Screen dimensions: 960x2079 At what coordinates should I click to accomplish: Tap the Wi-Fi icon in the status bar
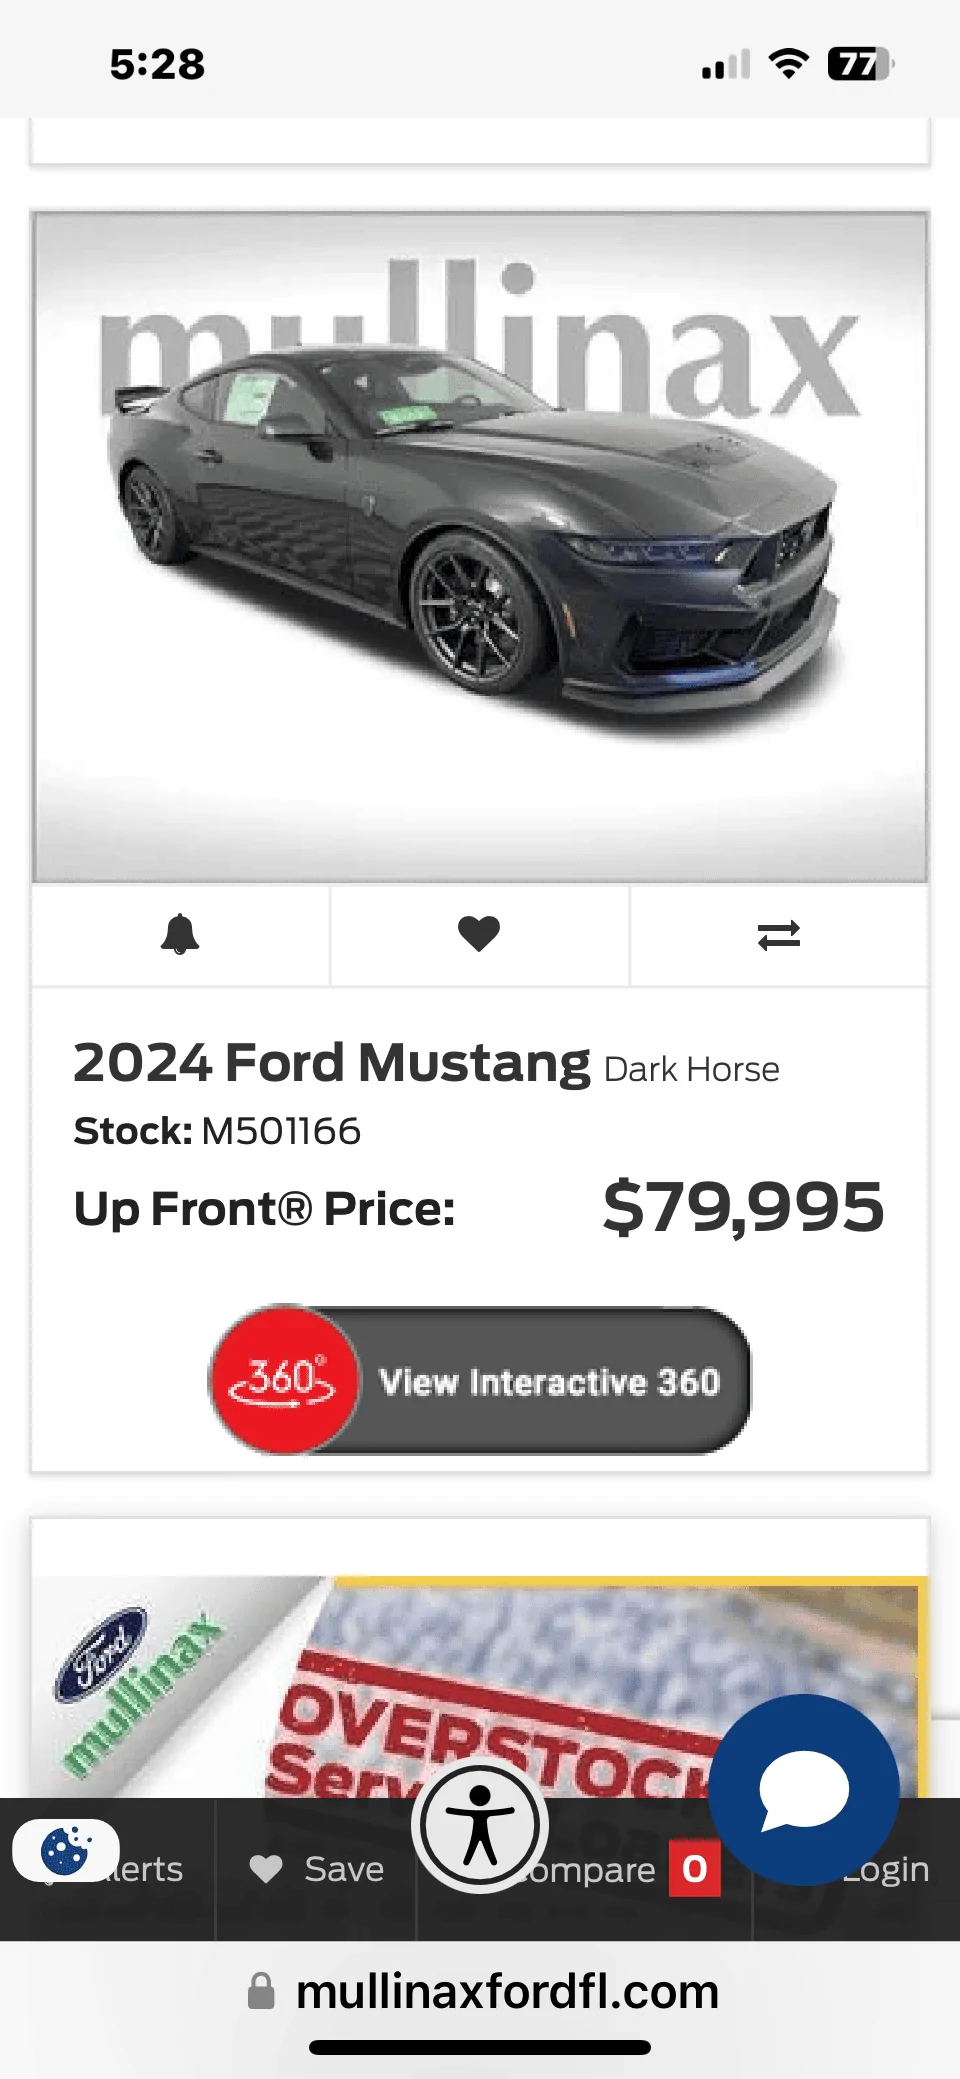tap(789, 65)
